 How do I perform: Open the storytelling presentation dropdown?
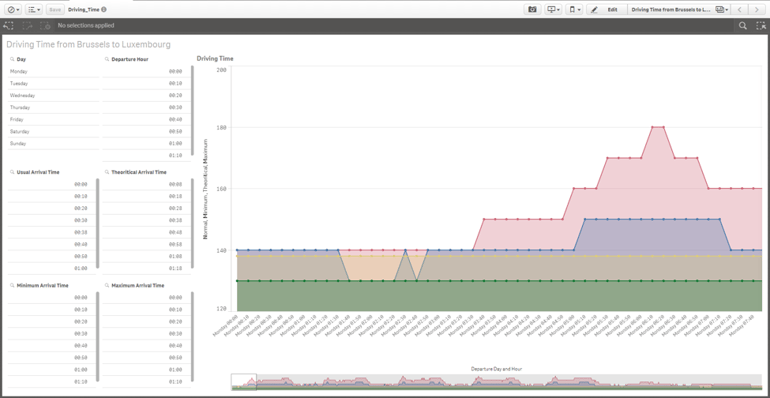(553, 9)
